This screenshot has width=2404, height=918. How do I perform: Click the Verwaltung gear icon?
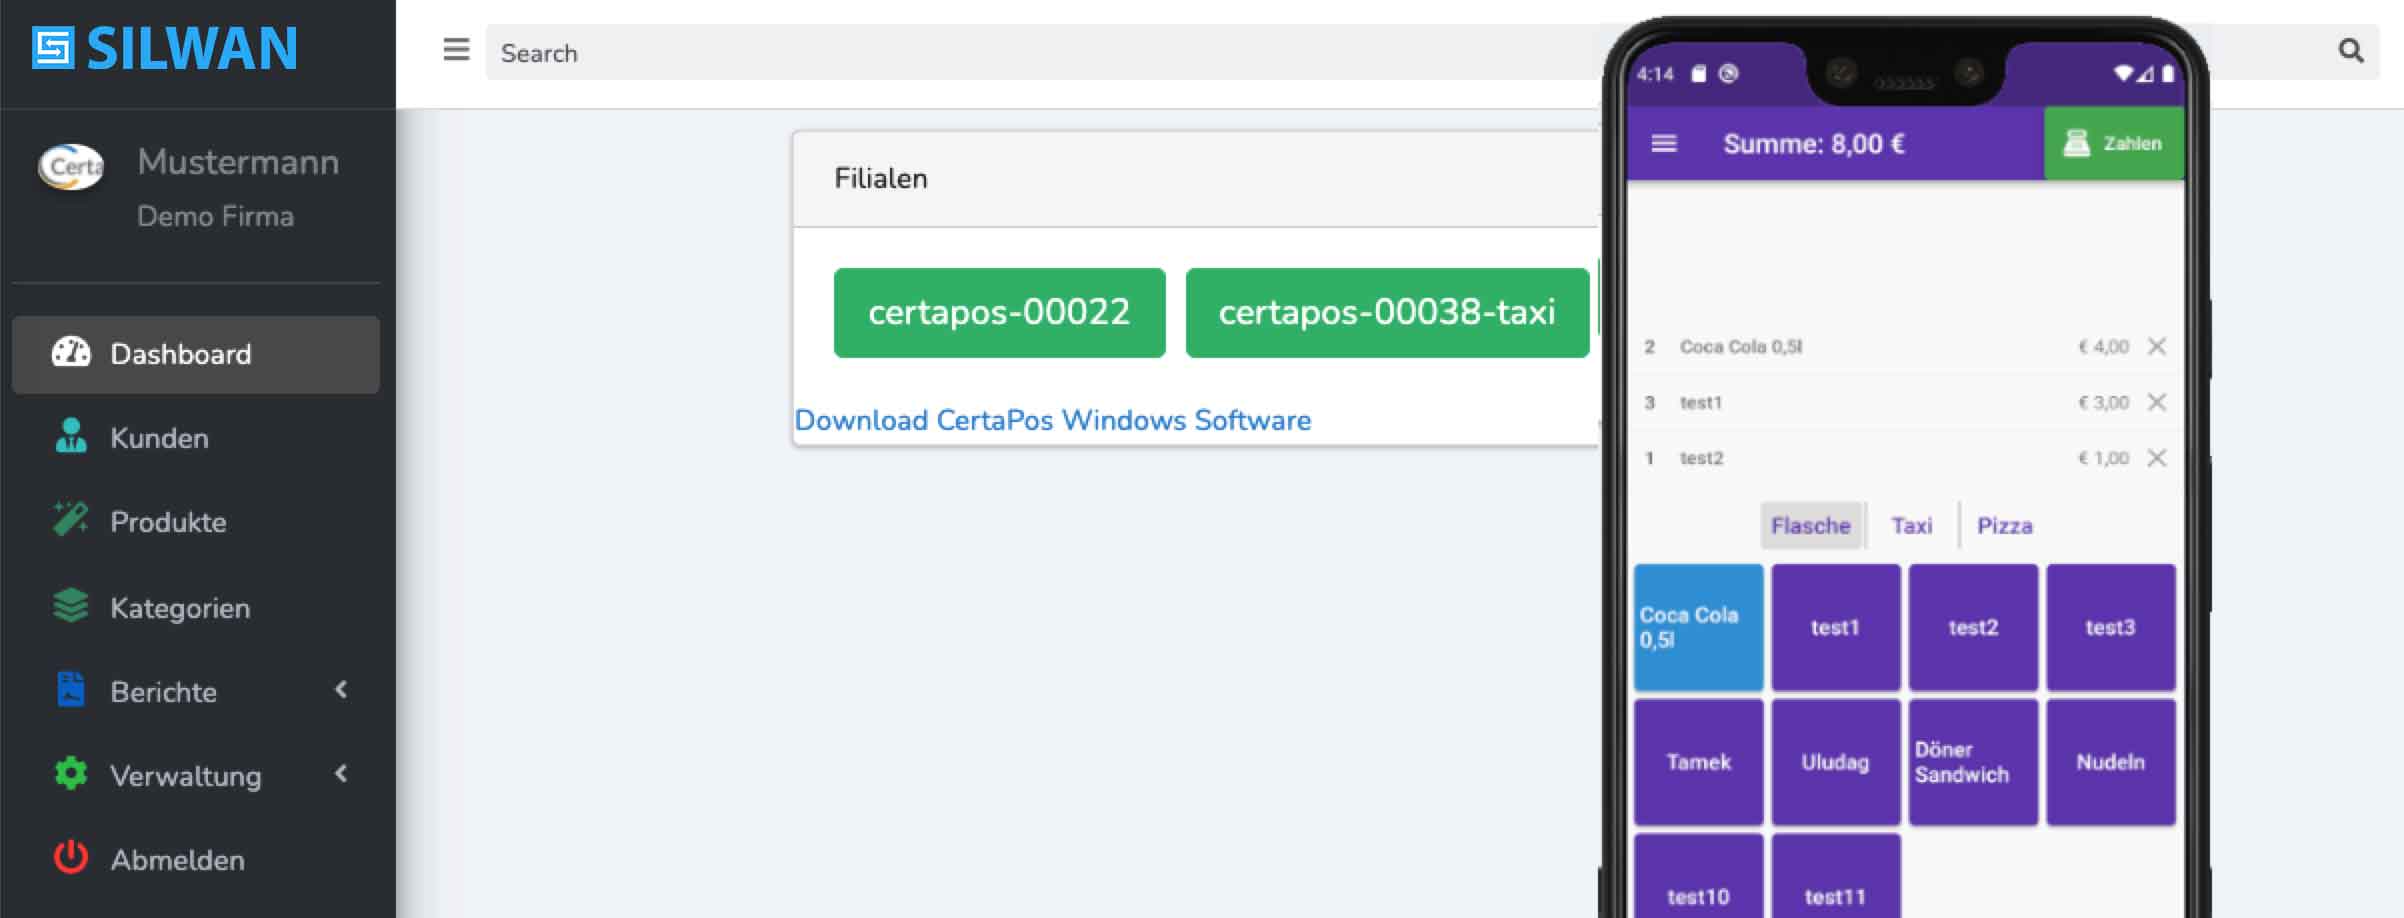tap(71, 774)
